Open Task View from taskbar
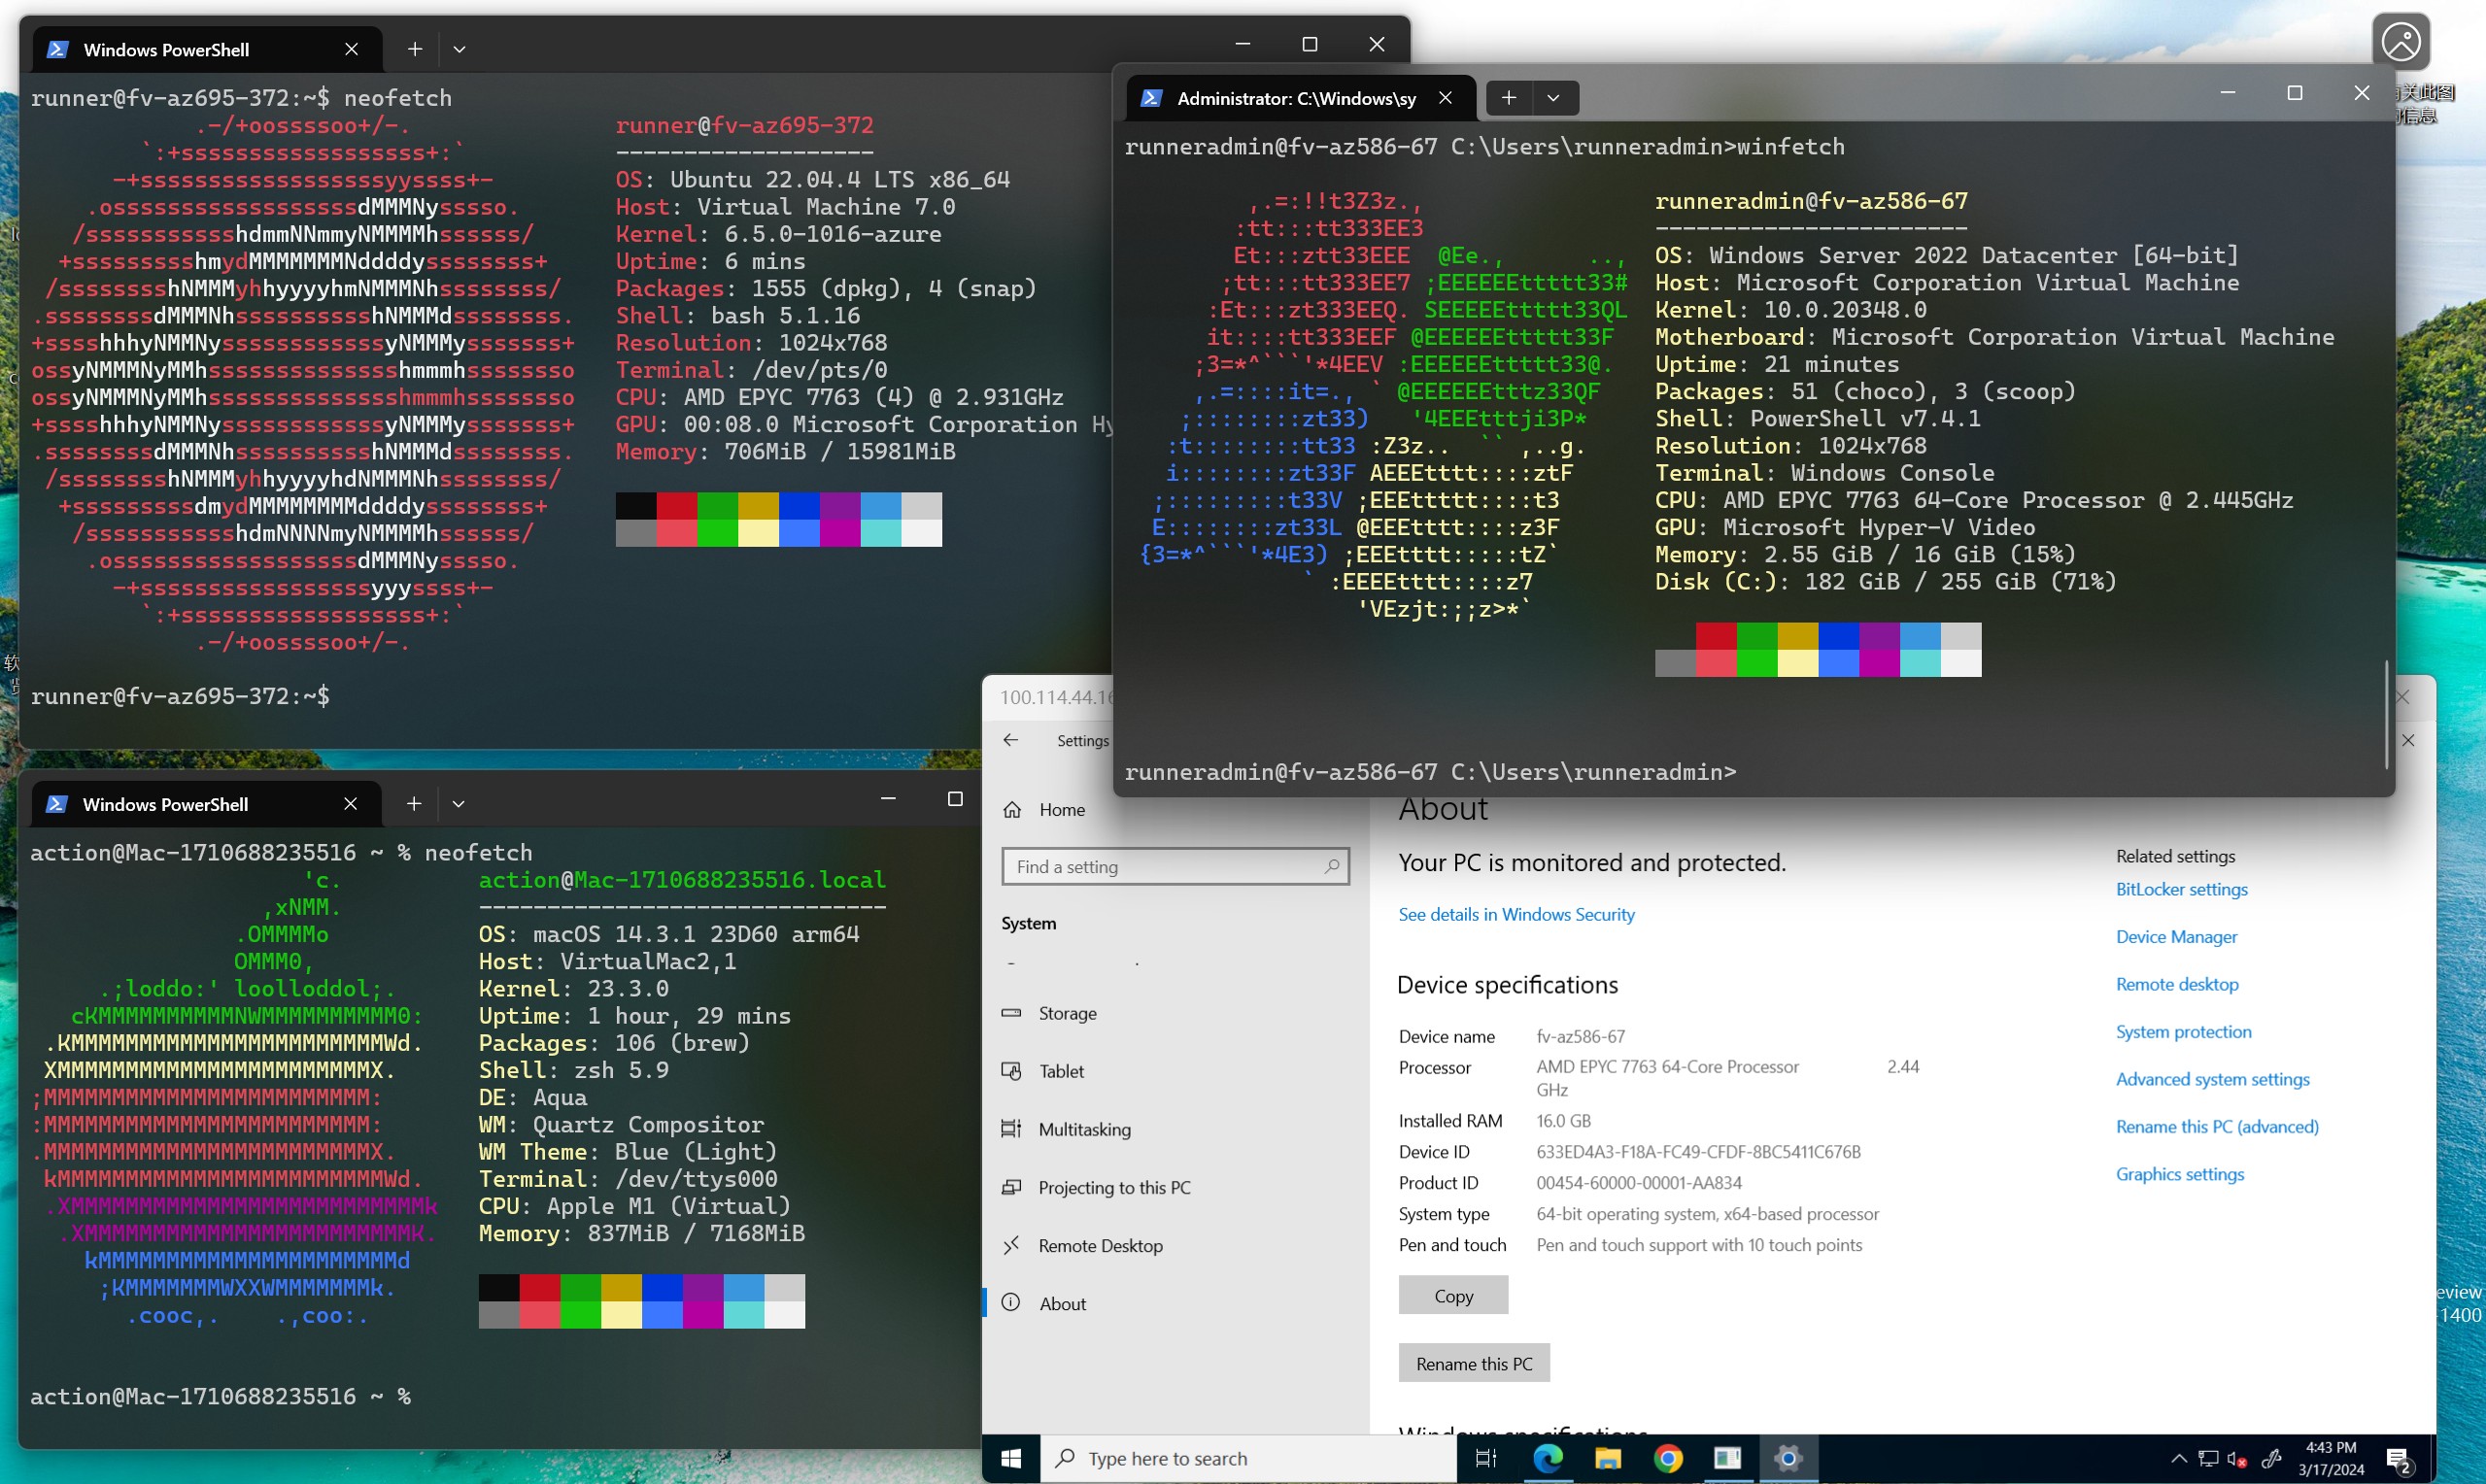This screenshot has width=2486, height=1484. [x=1486, y=1459]
